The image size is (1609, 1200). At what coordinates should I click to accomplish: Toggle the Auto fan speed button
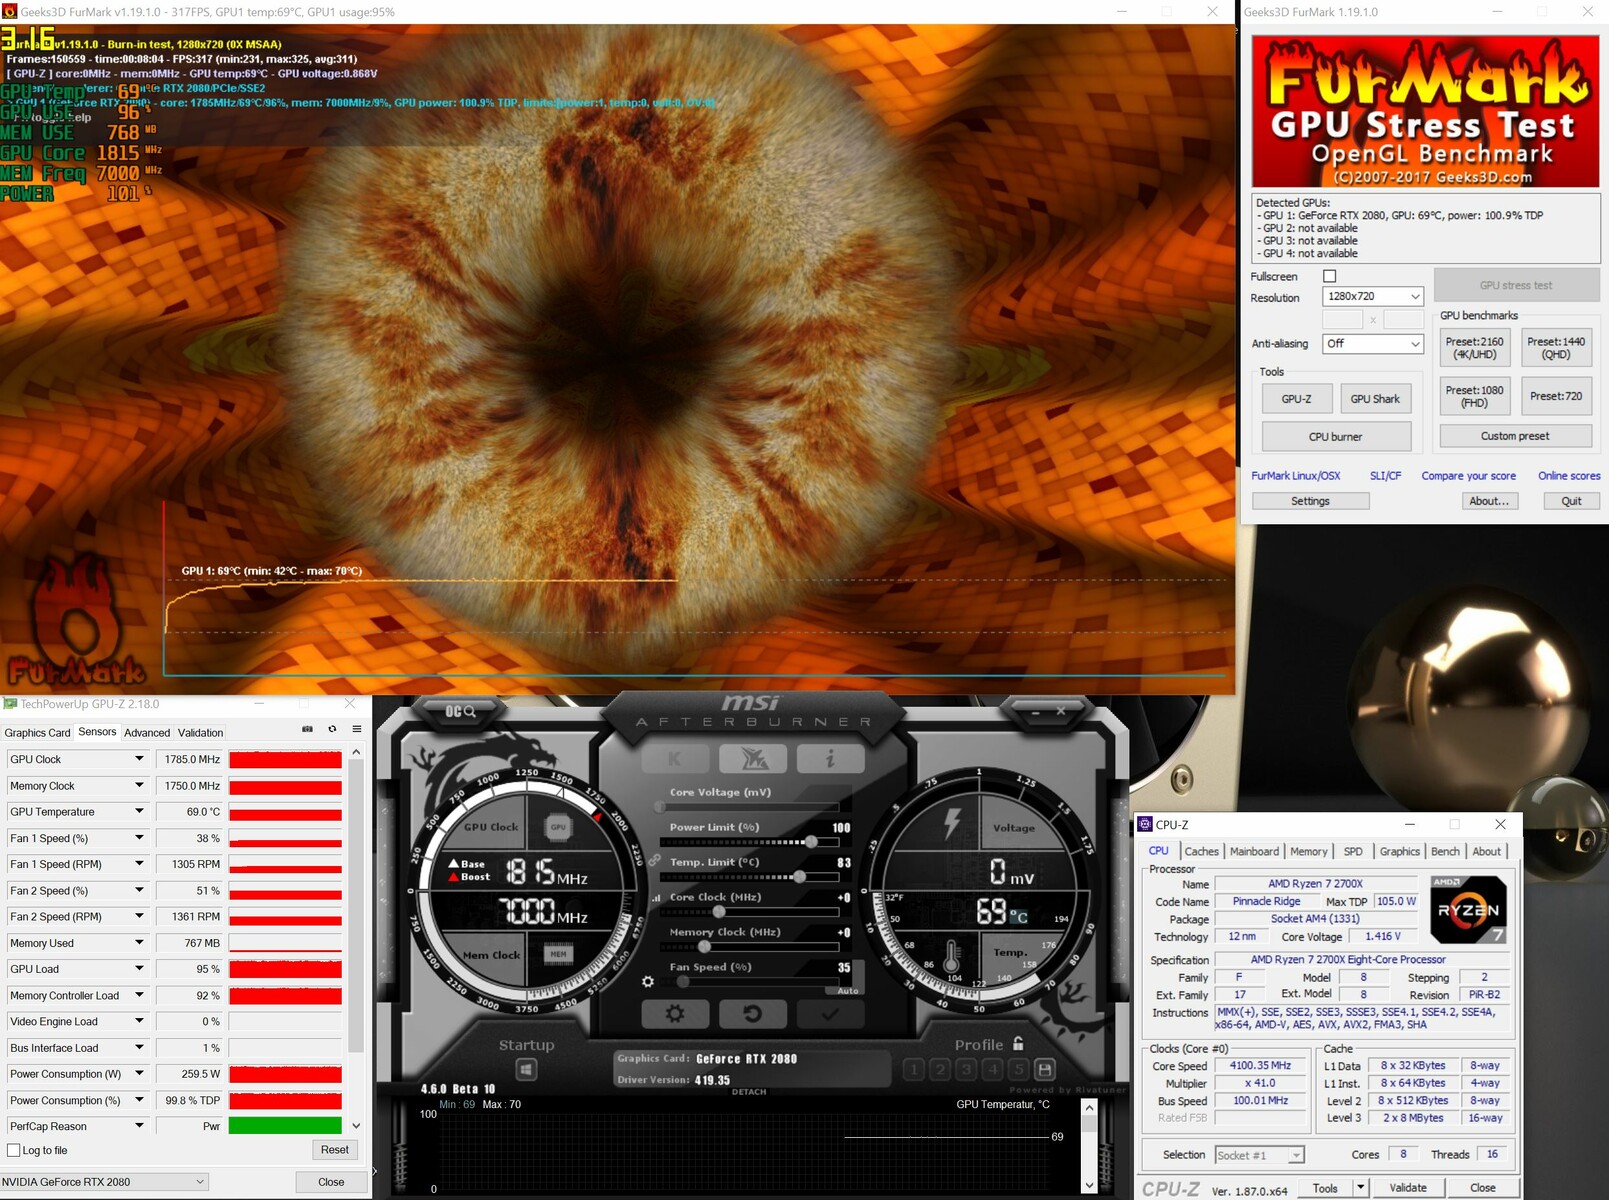pyautogui.click(x=847, y=990)
